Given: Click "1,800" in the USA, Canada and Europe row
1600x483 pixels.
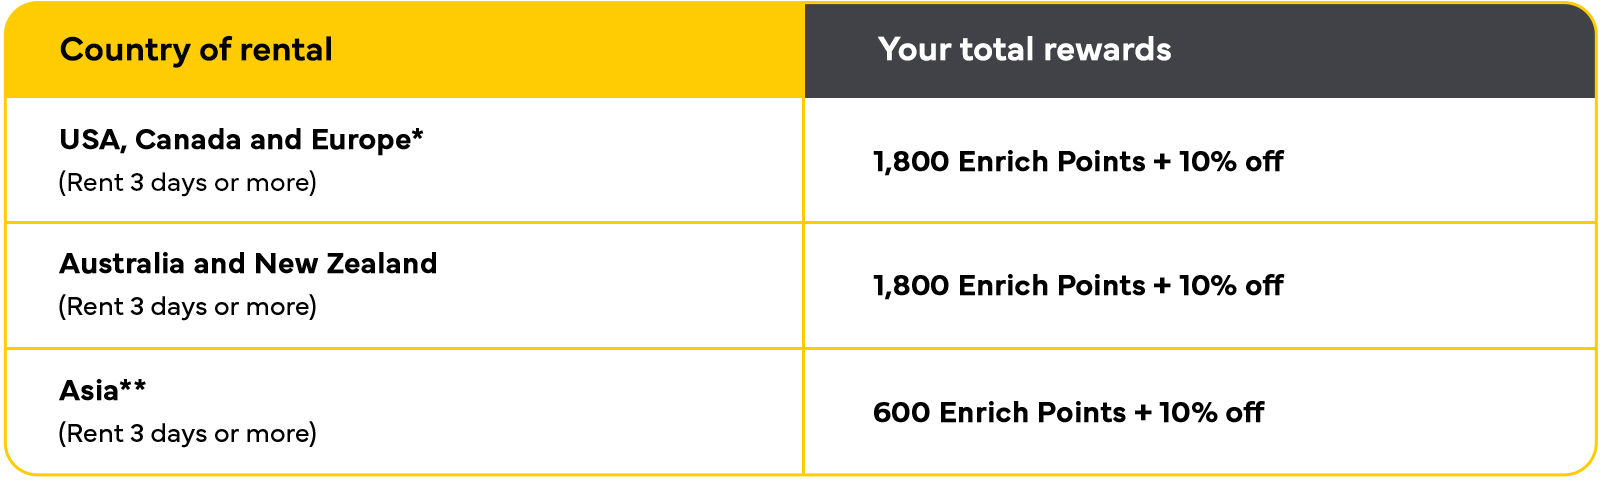Looking at the screenshot, I should click(x=910, y=162).
